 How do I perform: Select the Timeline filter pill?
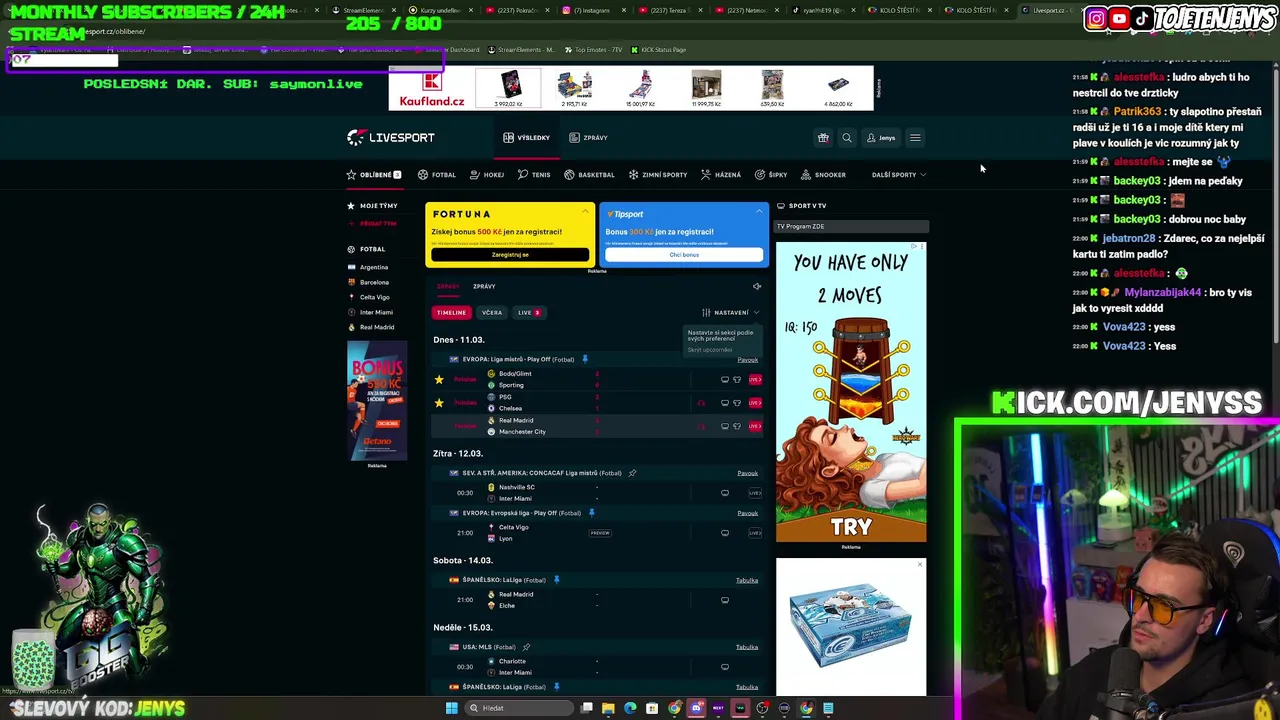coord(451,313)
